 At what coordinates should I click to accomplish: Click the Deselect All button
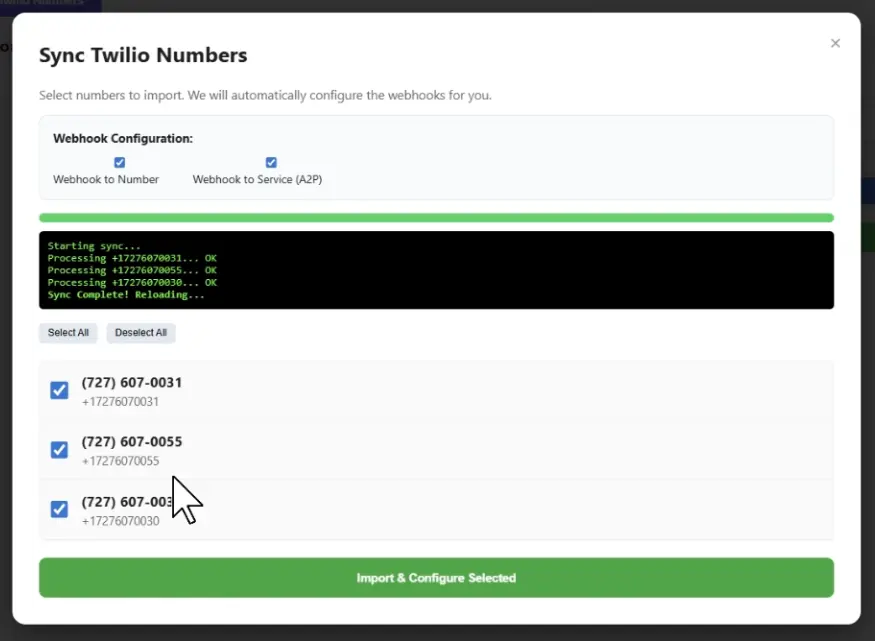point(141,332)
